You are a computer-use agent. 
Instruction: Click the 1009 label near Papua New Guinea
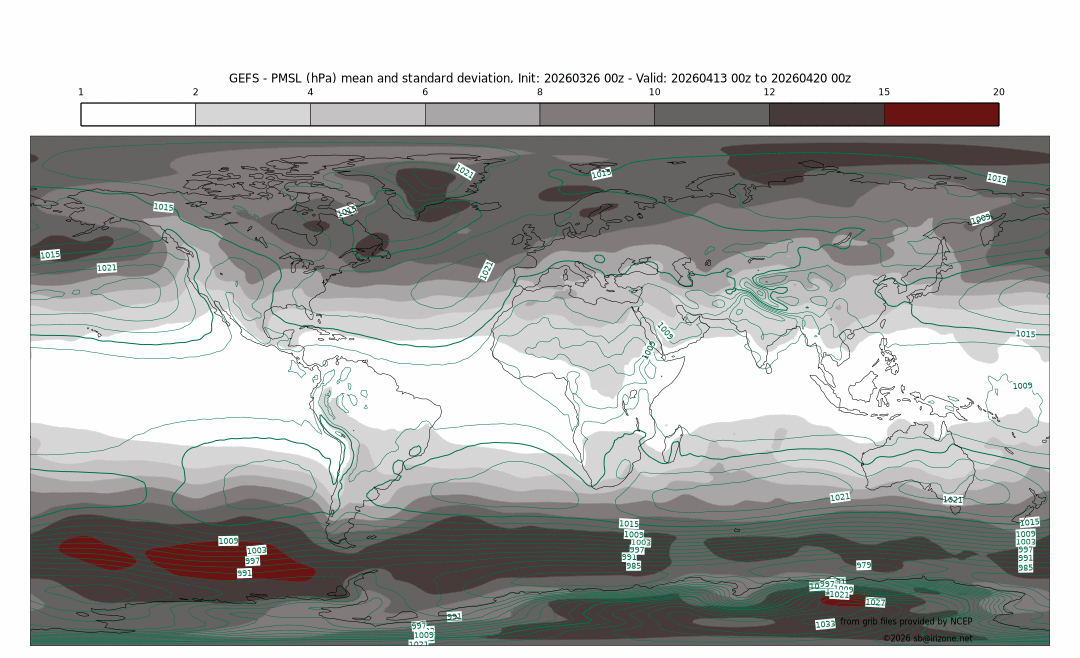click(x=1022, y=386)
